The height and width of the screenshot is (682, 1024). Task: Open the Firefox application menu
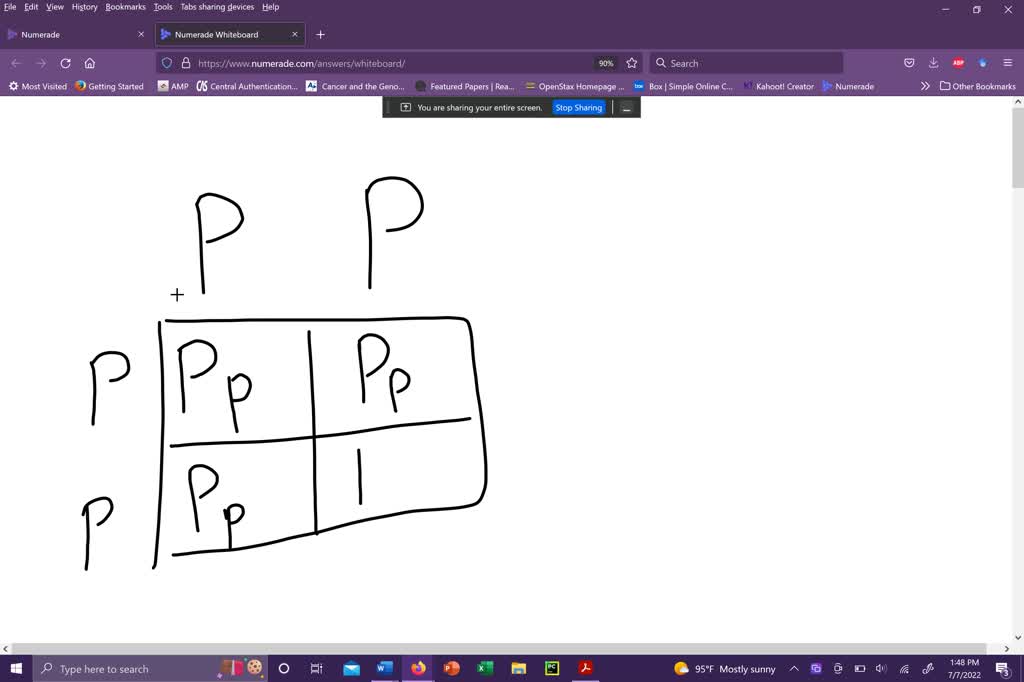[1007, 63]
